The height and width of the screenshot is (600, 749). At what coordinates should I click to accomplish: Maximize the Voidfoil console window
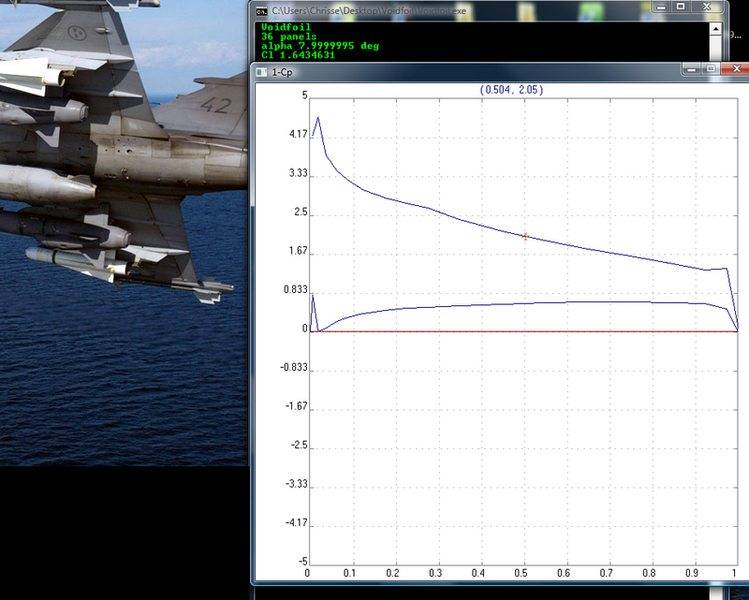pyautogui.click(x=681, y=7)
